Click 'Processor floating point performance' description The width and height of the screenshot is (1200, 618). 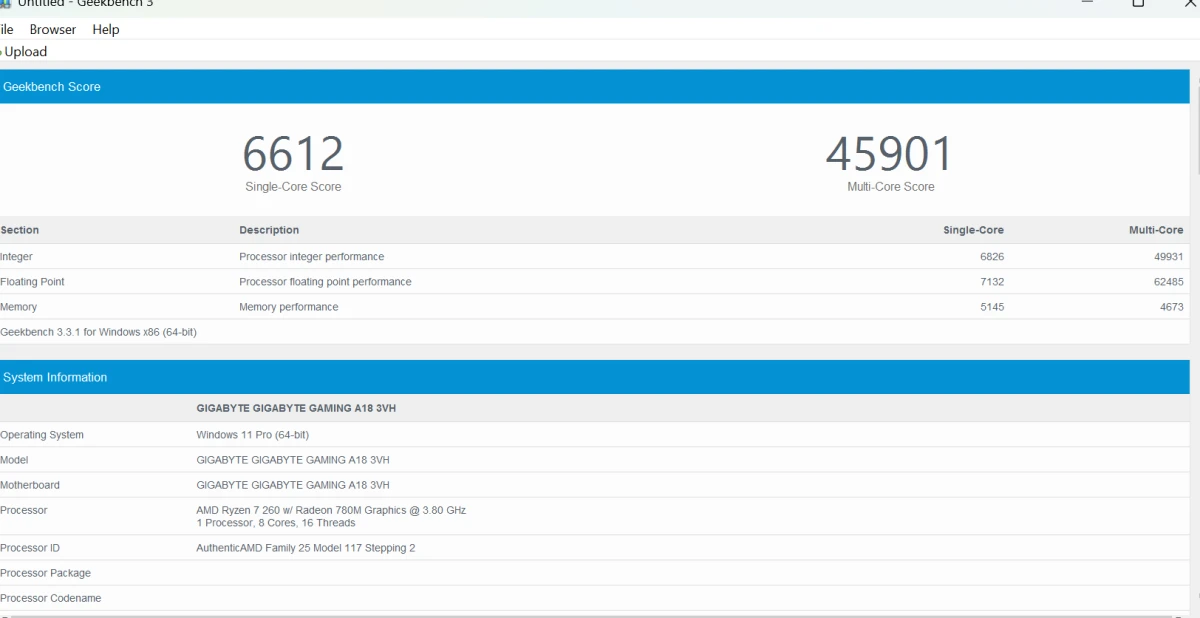[x=325, y=282]
